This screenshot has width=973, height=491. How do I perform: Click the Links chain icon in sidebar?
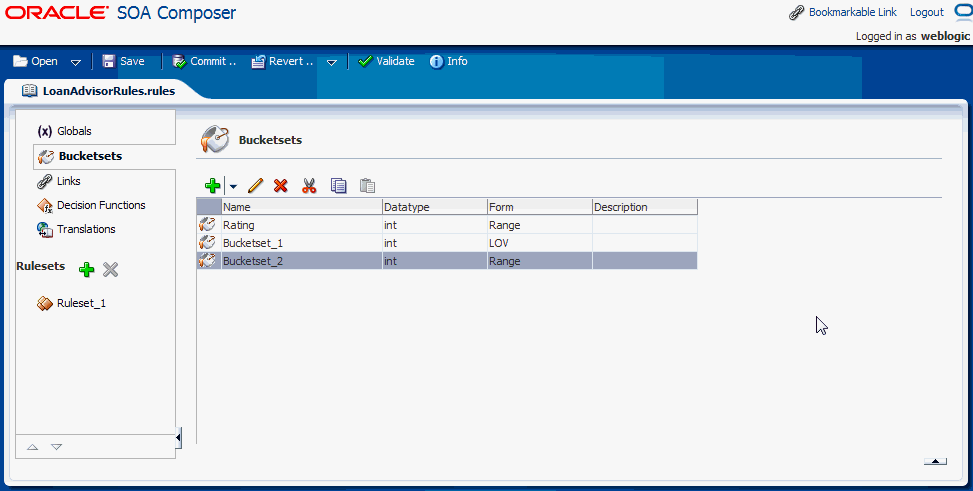pos(45,181)
